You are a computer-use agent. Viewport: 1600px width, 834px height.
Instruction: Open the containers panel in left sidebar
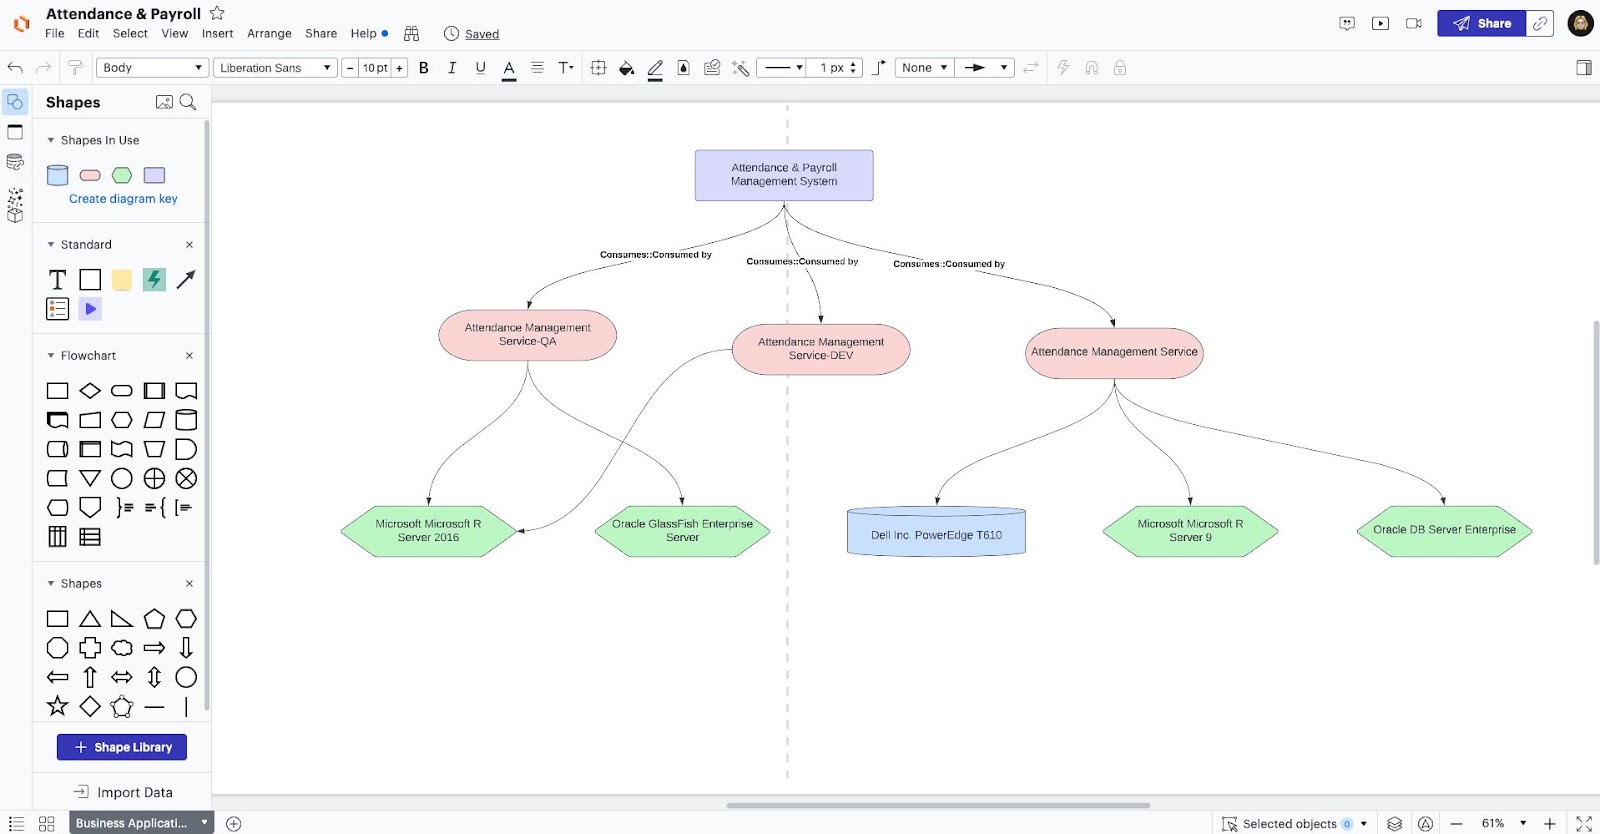[x=15, y=132]
